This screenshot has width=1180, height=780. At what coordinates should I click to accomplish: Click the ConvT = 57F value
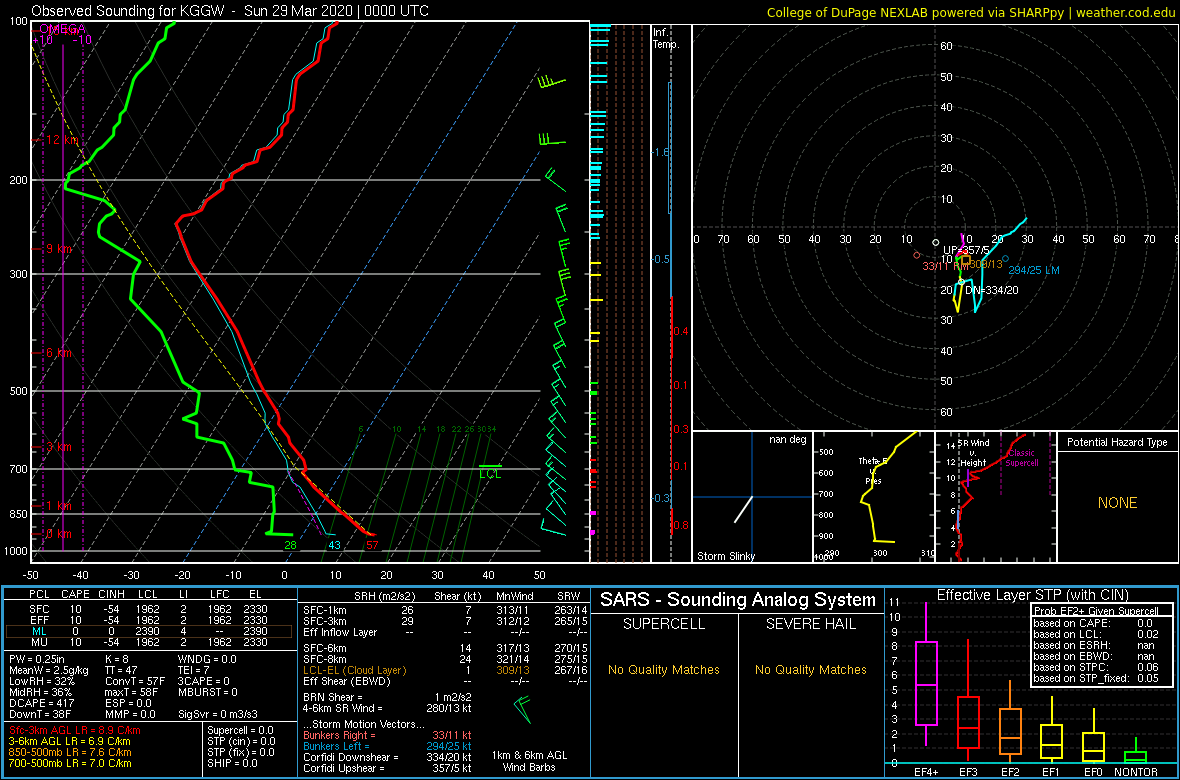pyautogui.click(x=133, y=682)
